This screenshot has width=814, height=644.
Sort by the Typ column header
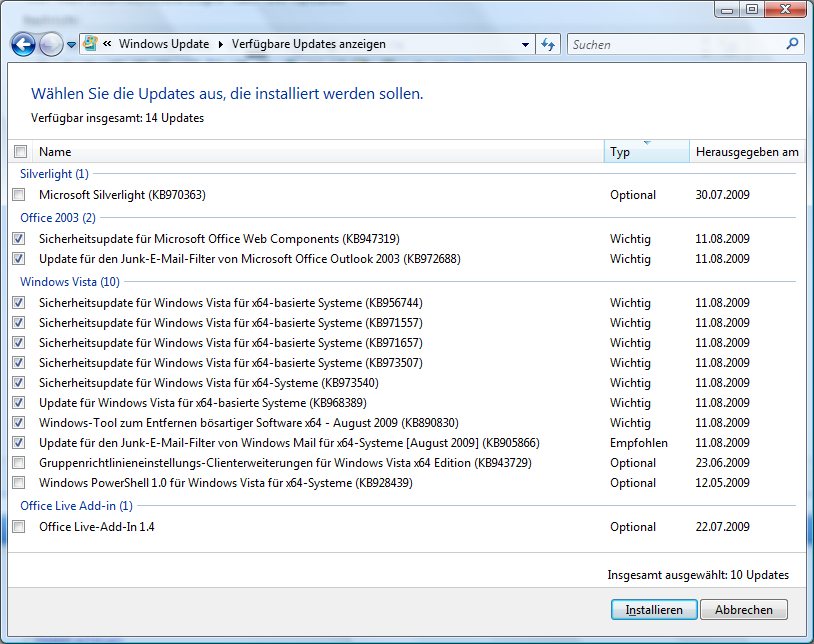(x=647, y=152)
